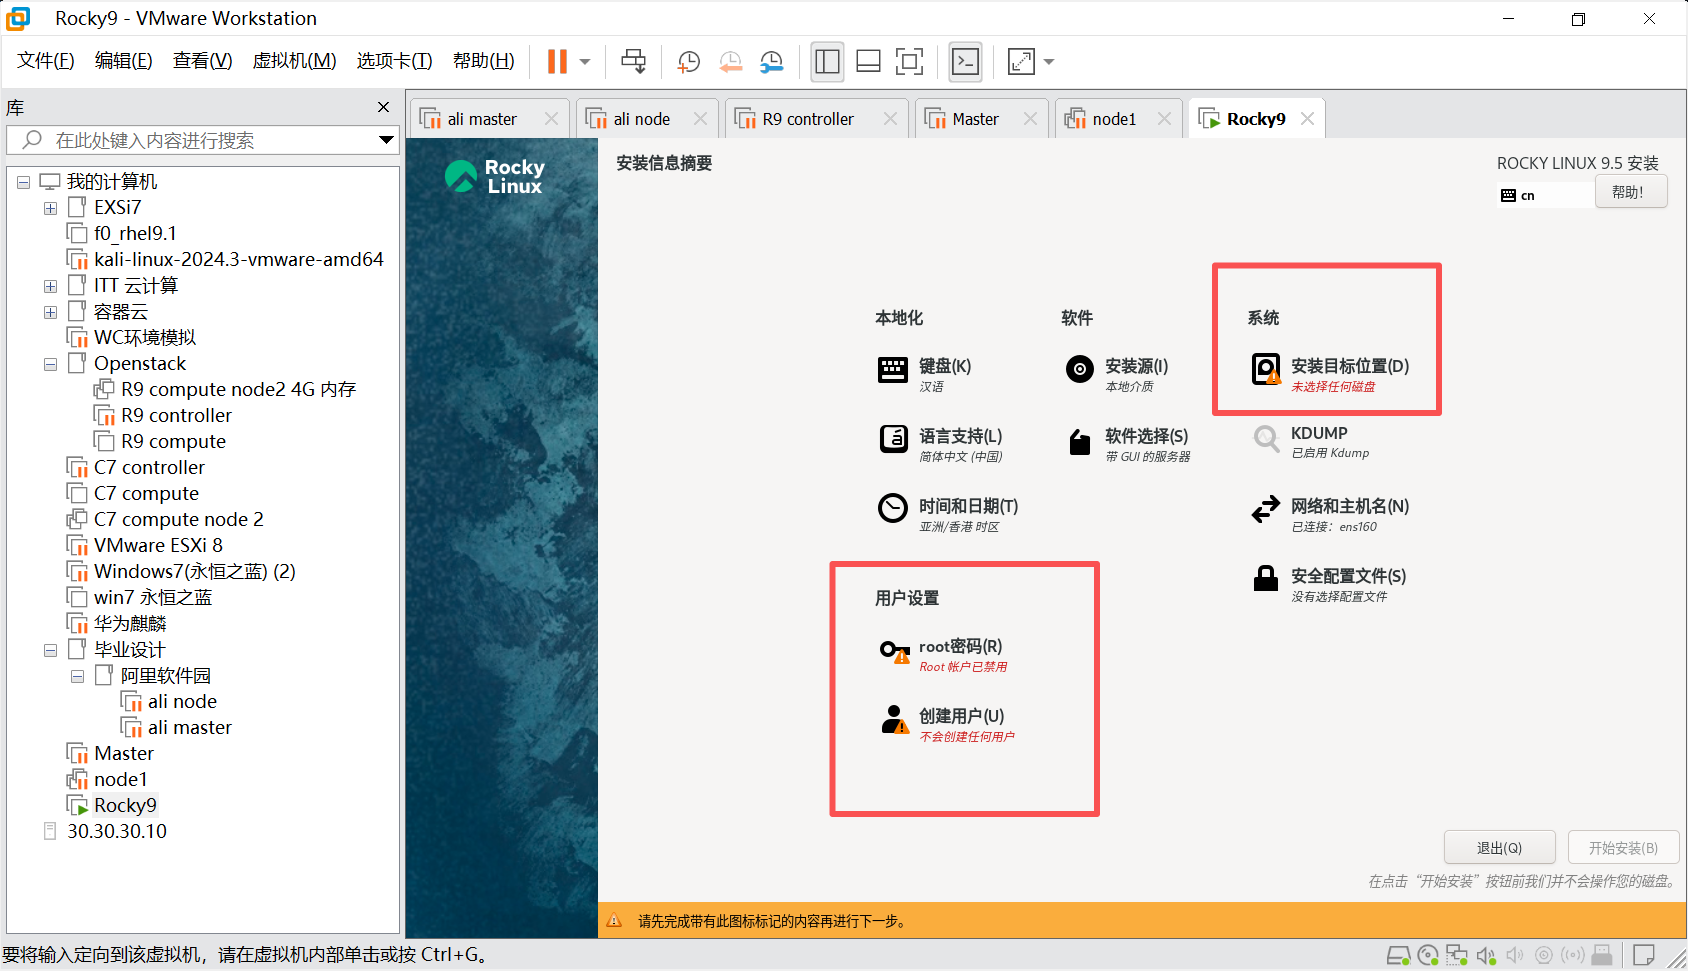Click the pause virtual machine icon
1688x971 pixels.
557,62
